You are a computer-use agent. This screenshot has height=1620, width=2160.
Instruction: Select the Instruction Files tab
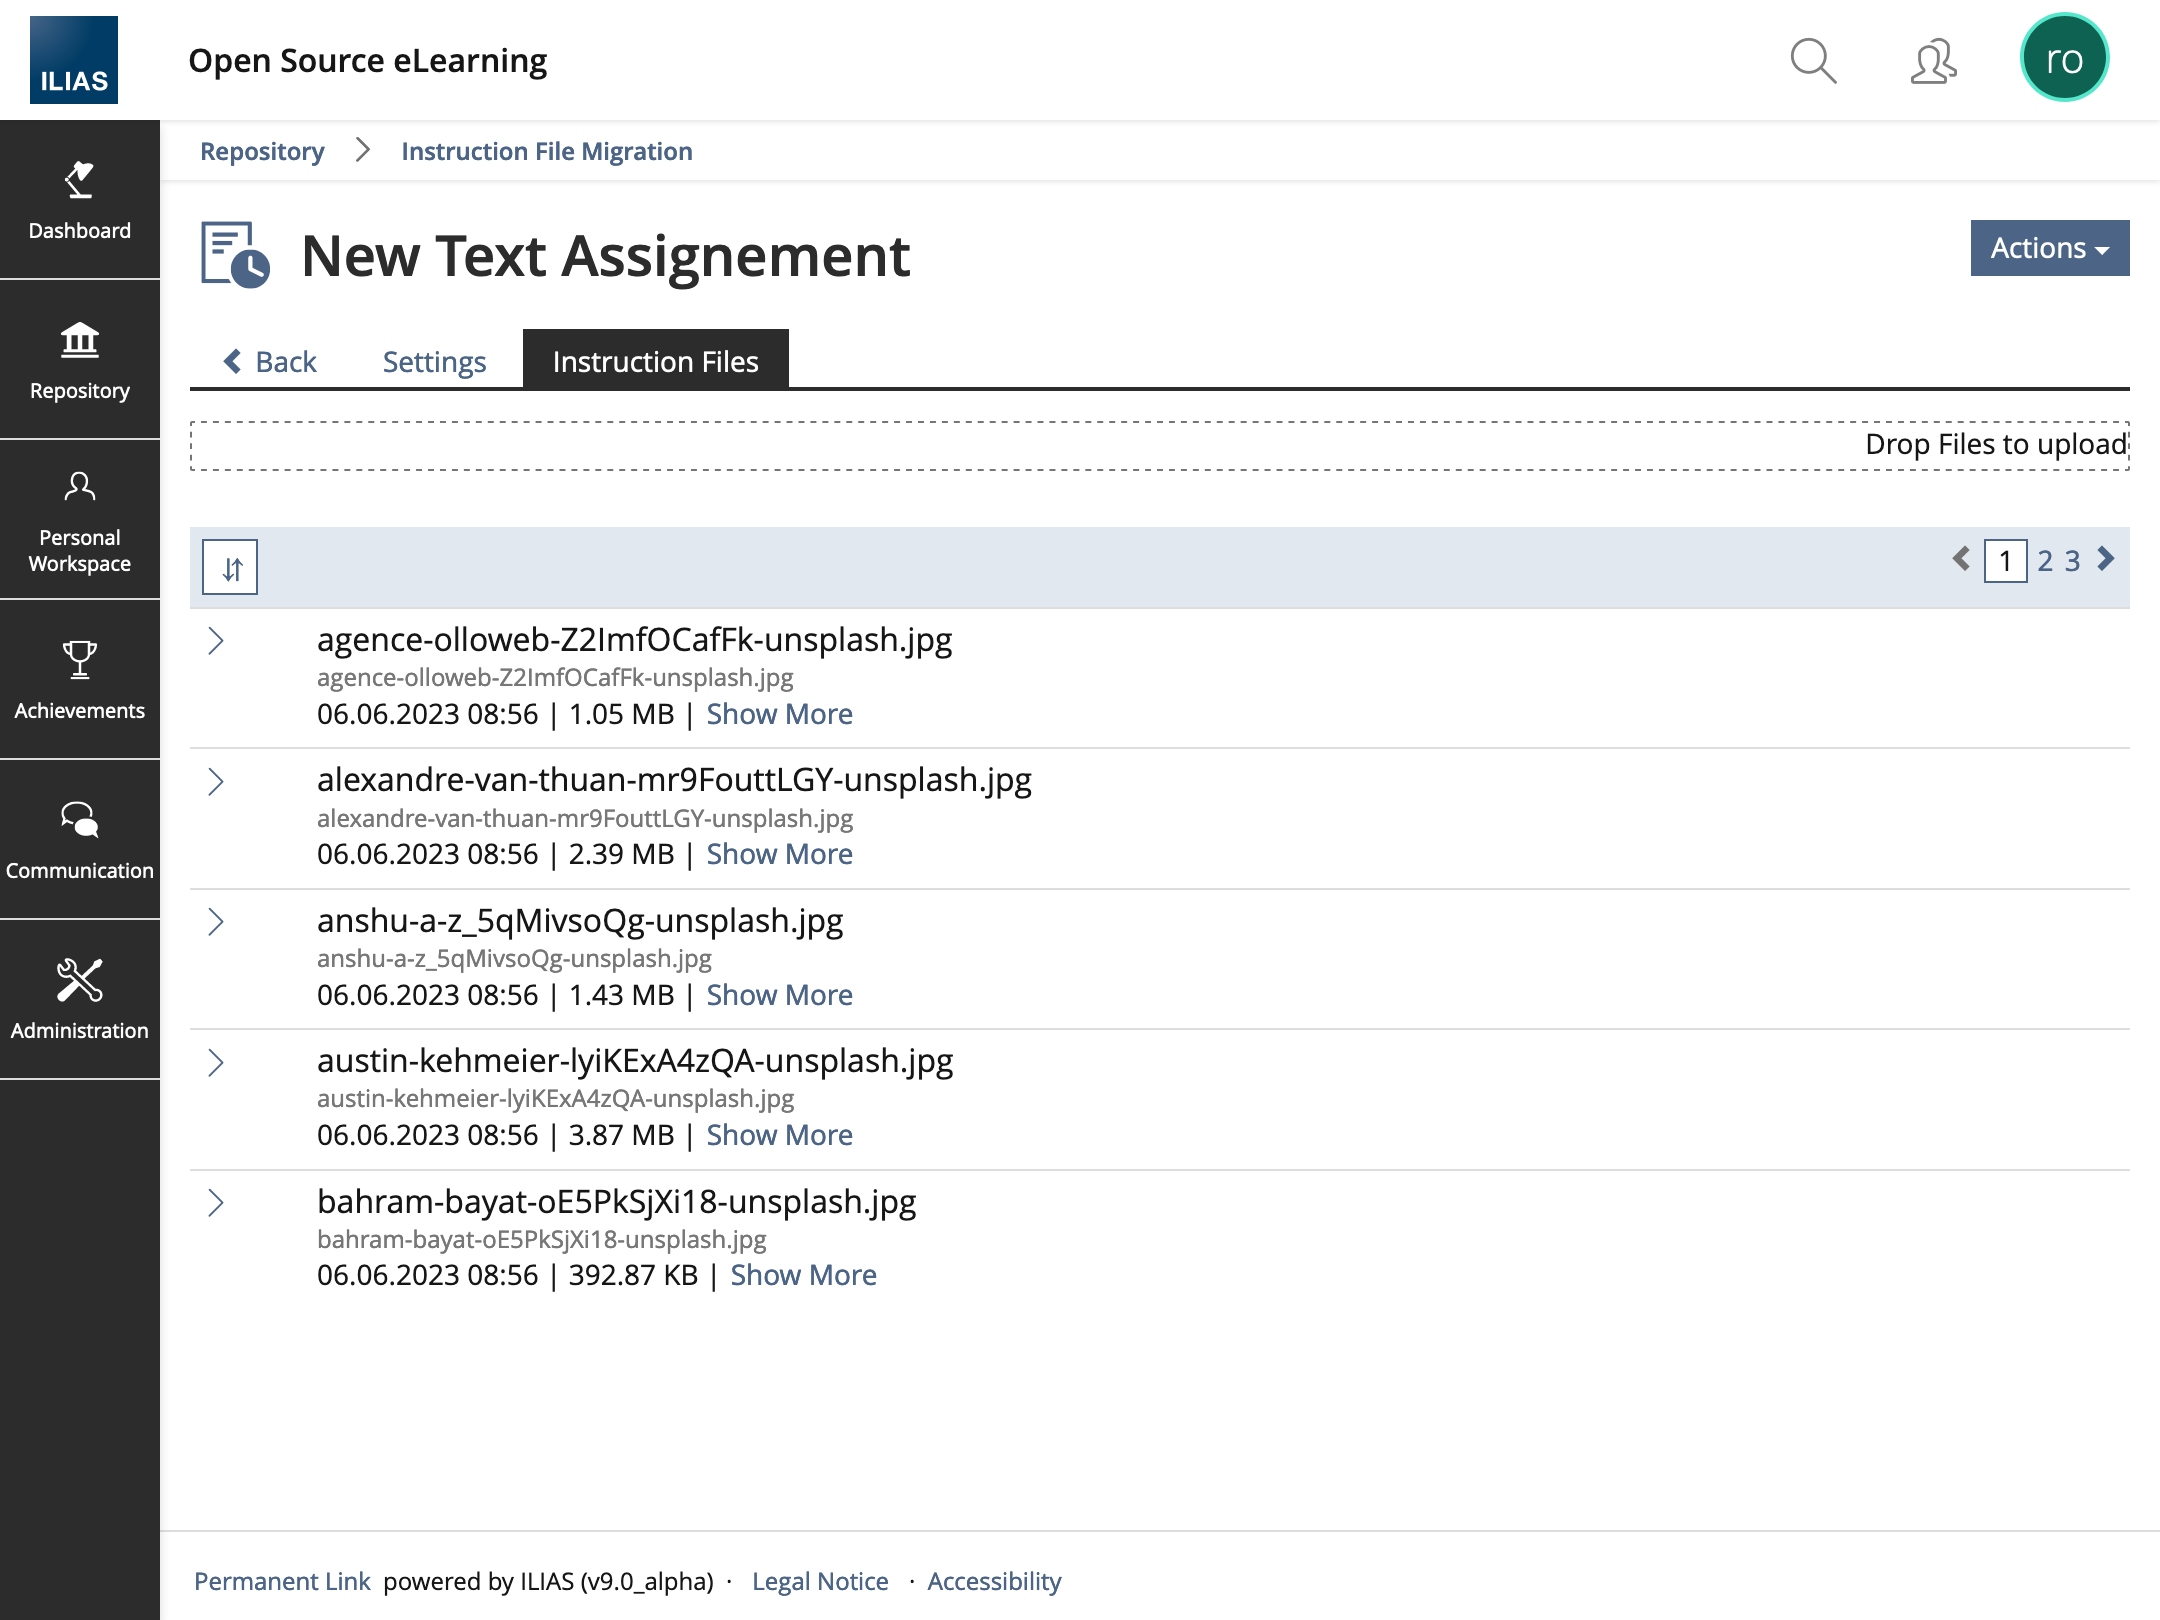tap(655, 361)
